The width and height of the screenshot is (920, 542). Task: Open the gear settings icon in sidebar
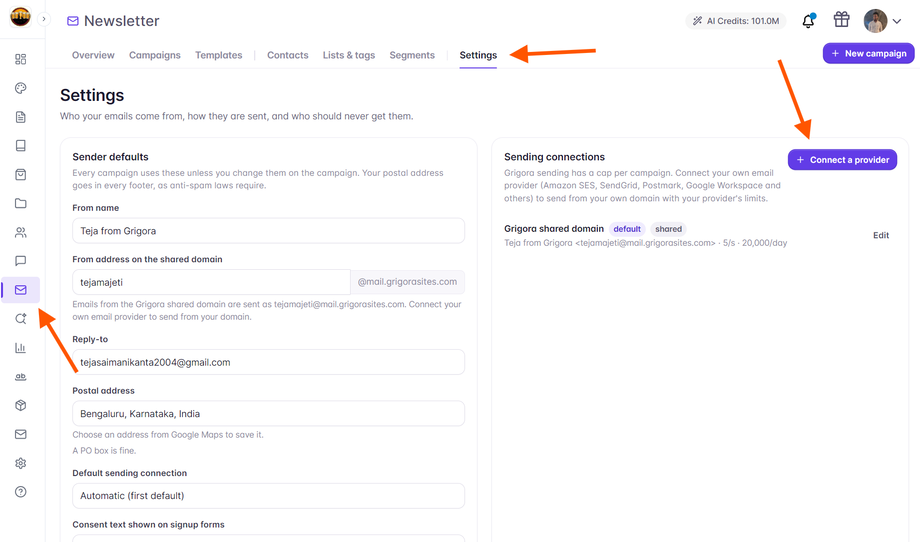coord(21,463)
